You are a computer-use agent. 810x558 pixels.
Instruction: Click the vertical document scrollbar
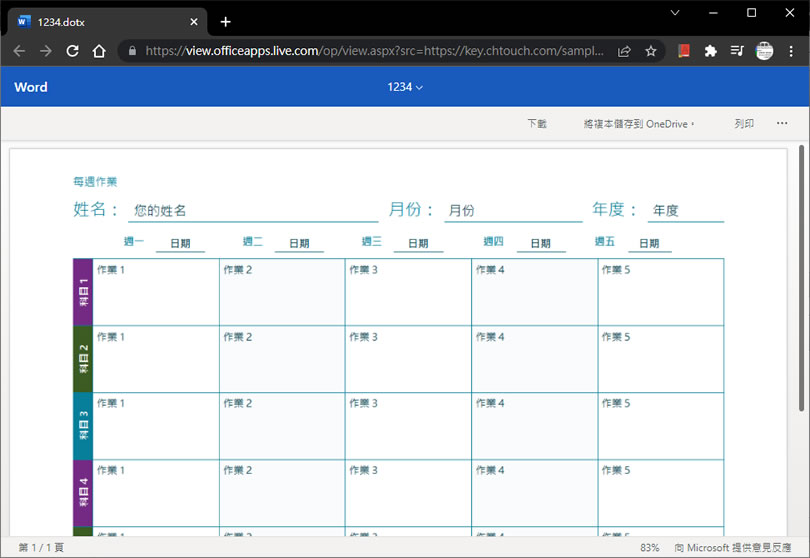(801, 280)
